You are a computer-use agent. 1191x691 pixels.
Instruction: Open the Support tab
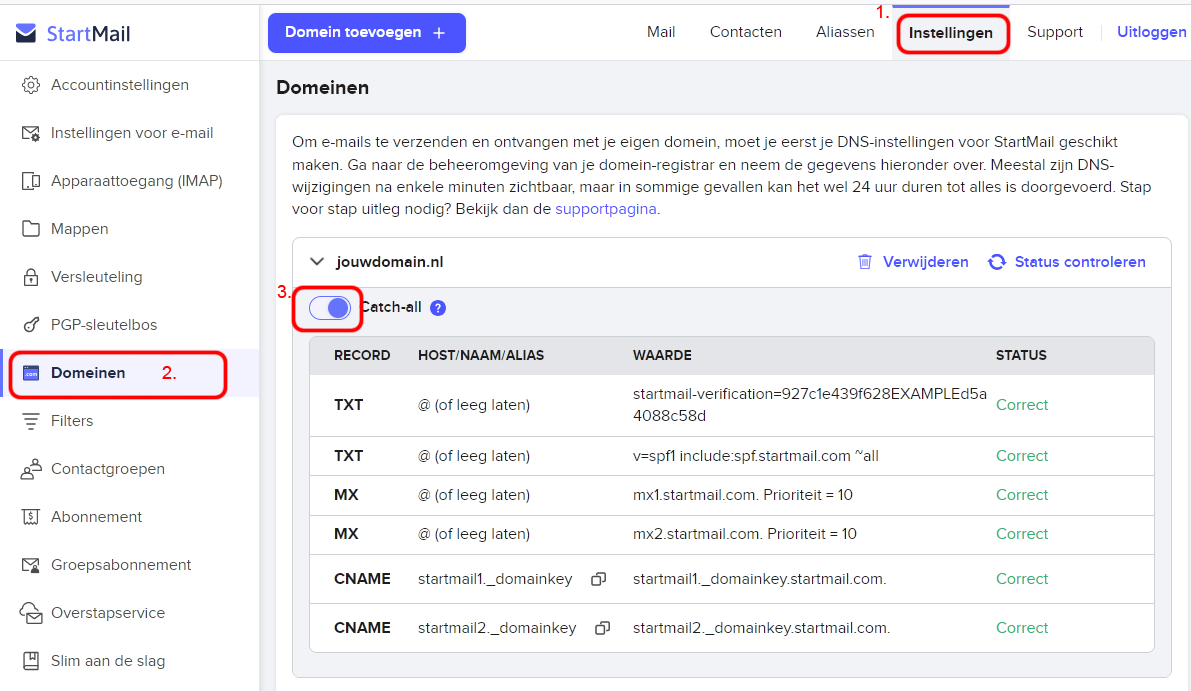1054,32
